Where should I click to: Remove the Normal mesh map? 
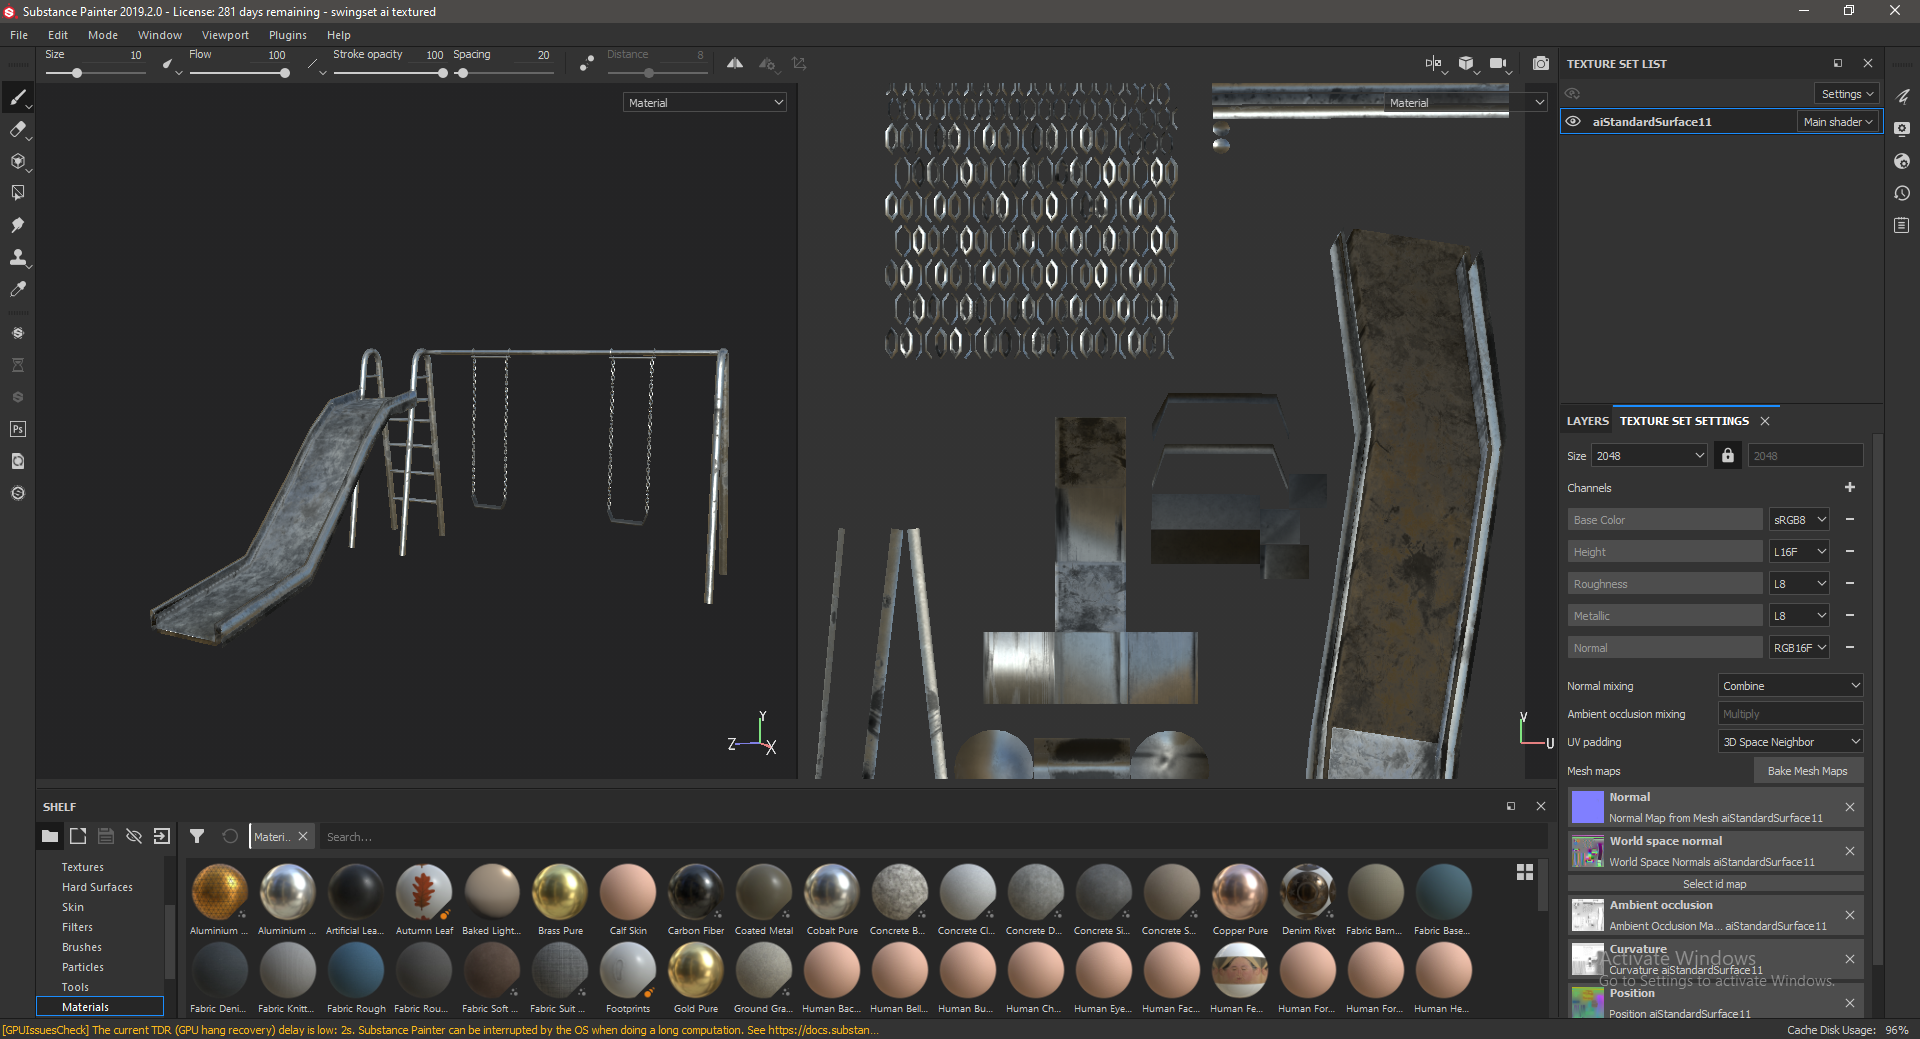click(1850, 807)
